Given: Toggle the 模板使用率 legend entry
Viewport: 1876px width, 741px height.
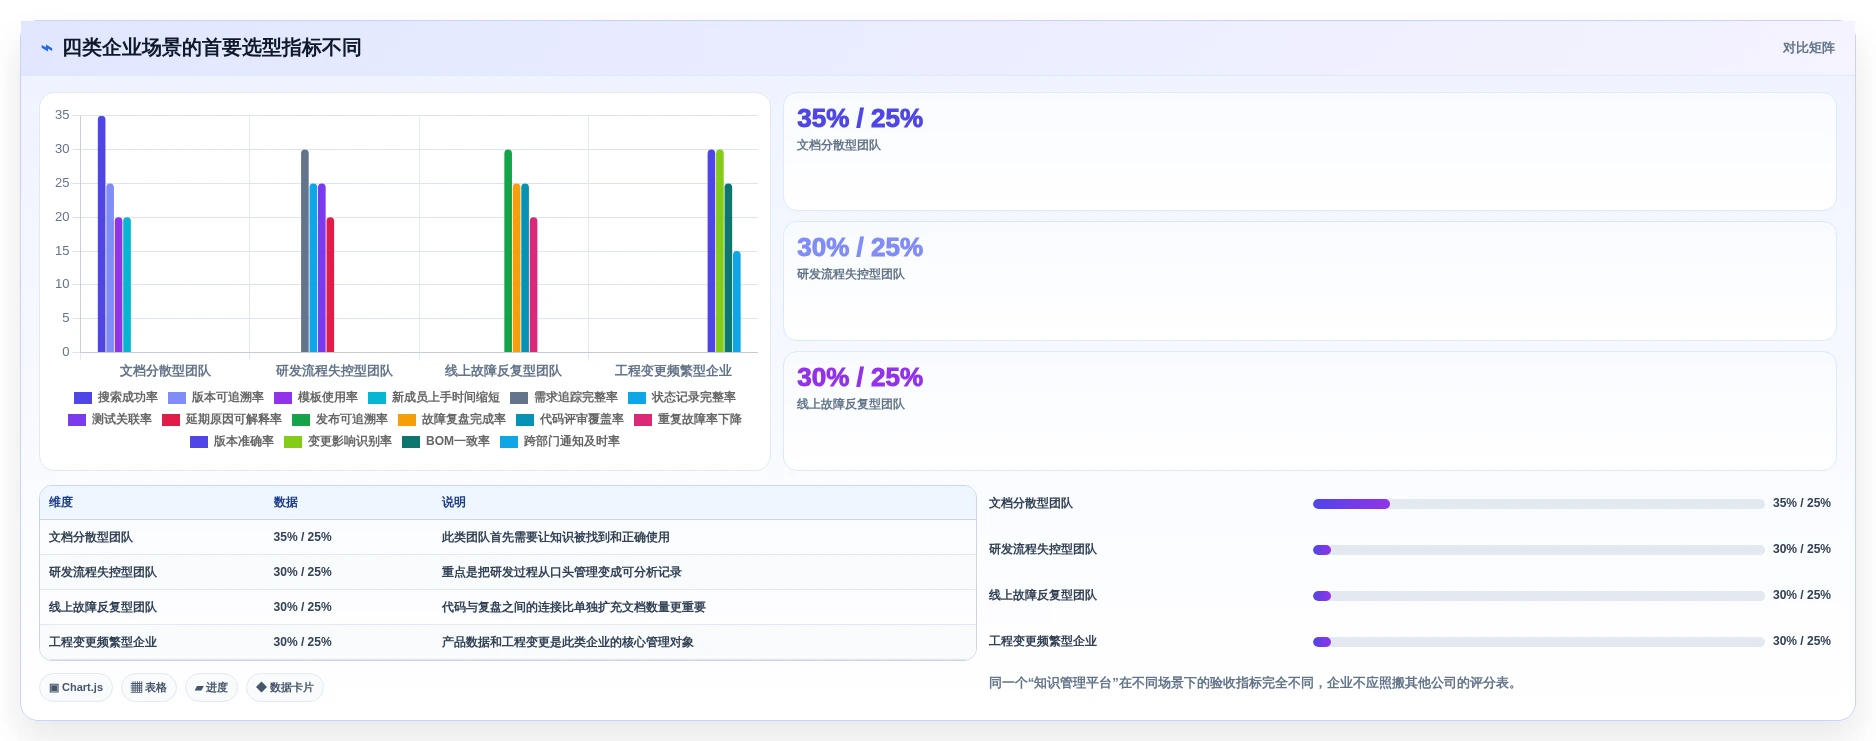Looking at the screenshot, I should tap(316, 397).
